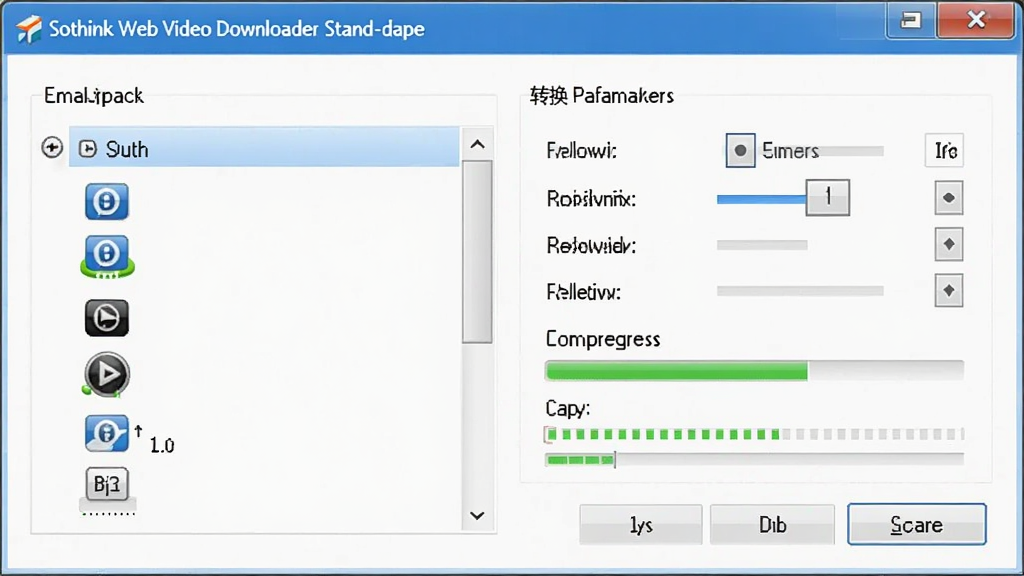The image size is (1024, 576).
Task: Click the 1ys button
Action: coord(641,524)
